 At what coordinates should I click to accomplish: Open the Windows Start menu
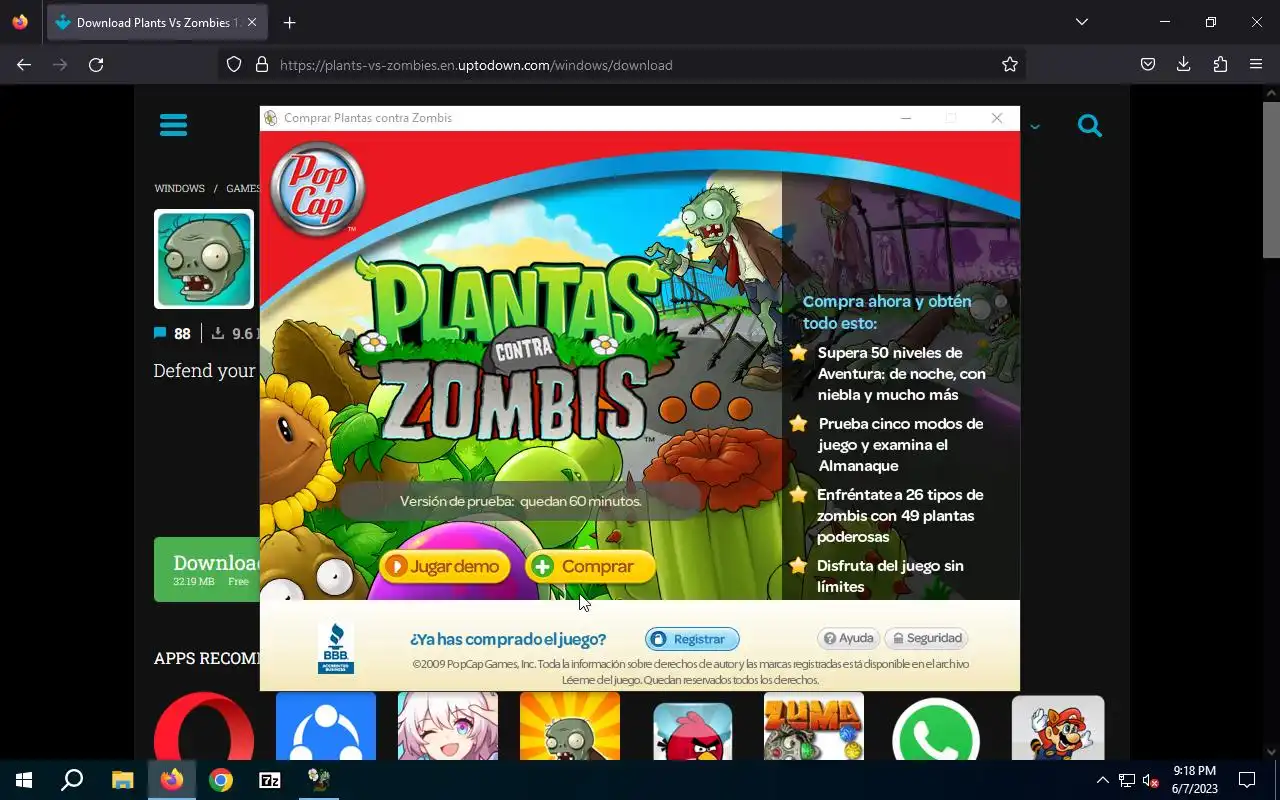point(24,780)
